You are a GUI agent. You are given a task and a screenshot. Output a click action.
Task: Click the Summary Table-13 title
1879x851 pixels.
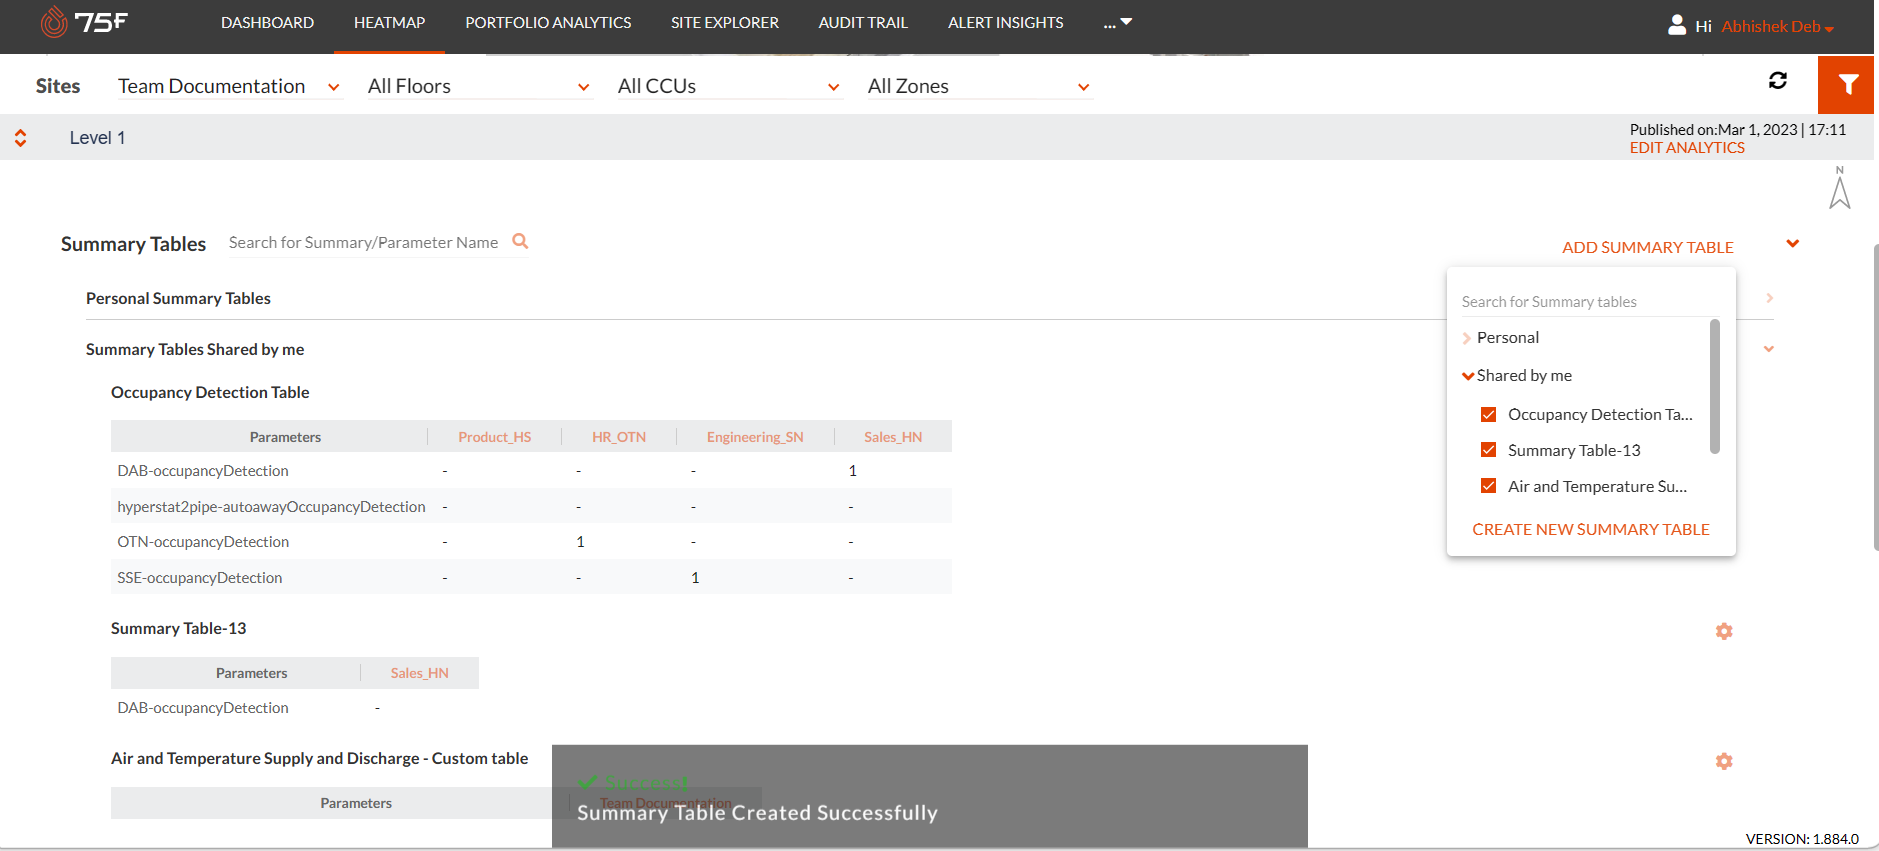(178, 628)
